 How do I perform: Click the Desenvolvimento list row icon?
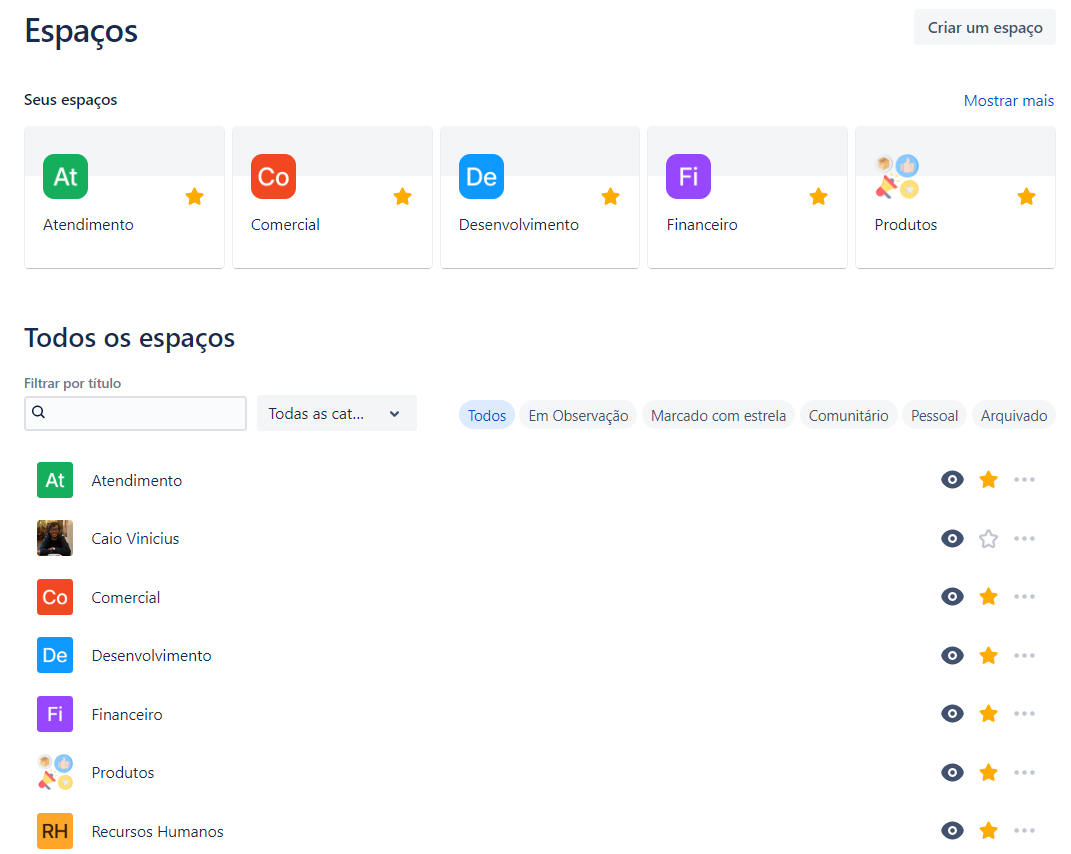(55, 655)
